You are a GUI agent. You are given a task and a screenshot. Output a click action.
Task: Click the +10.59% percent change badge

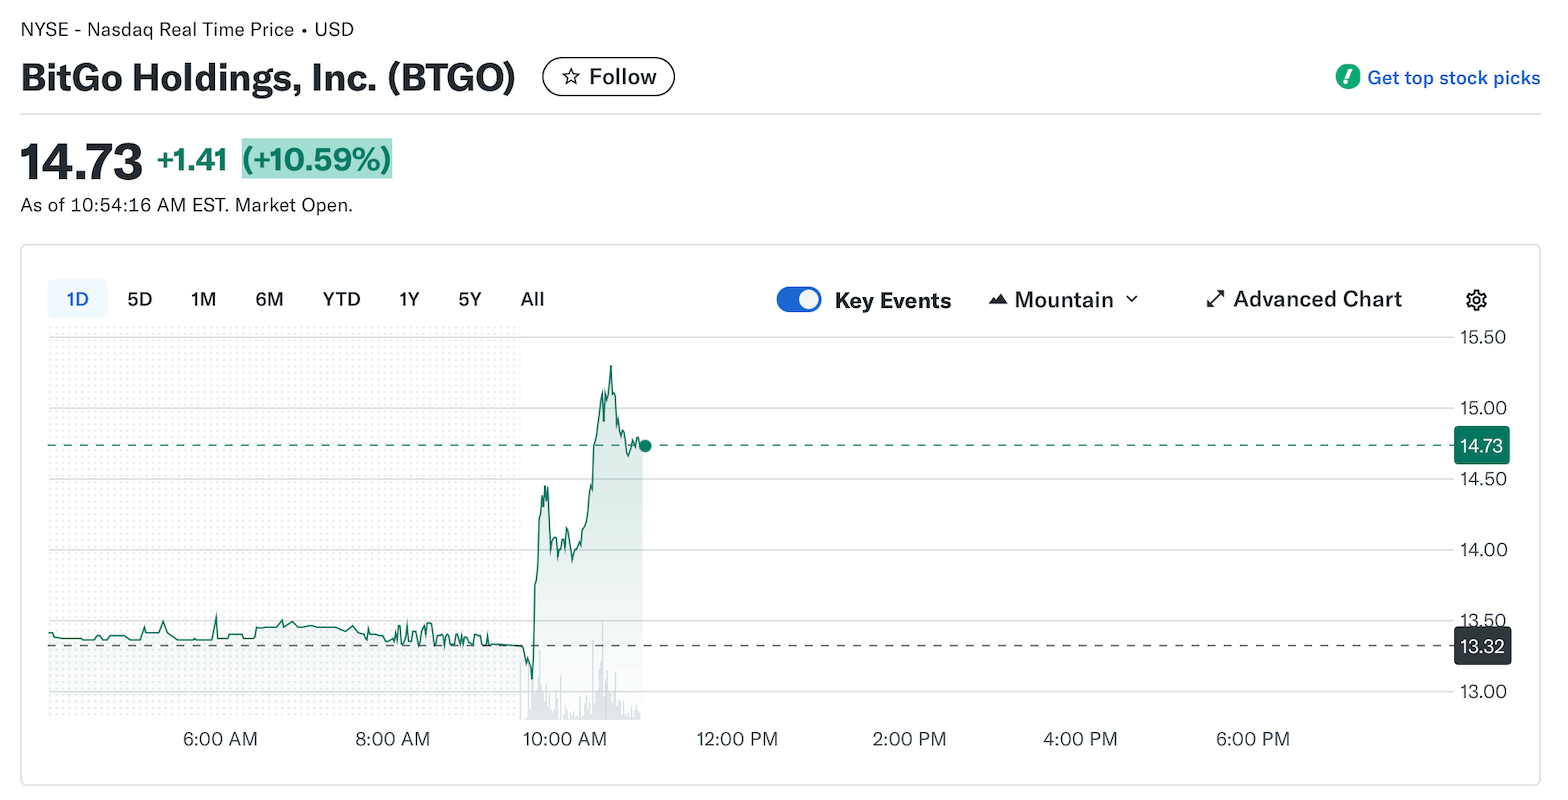point(317,159)
